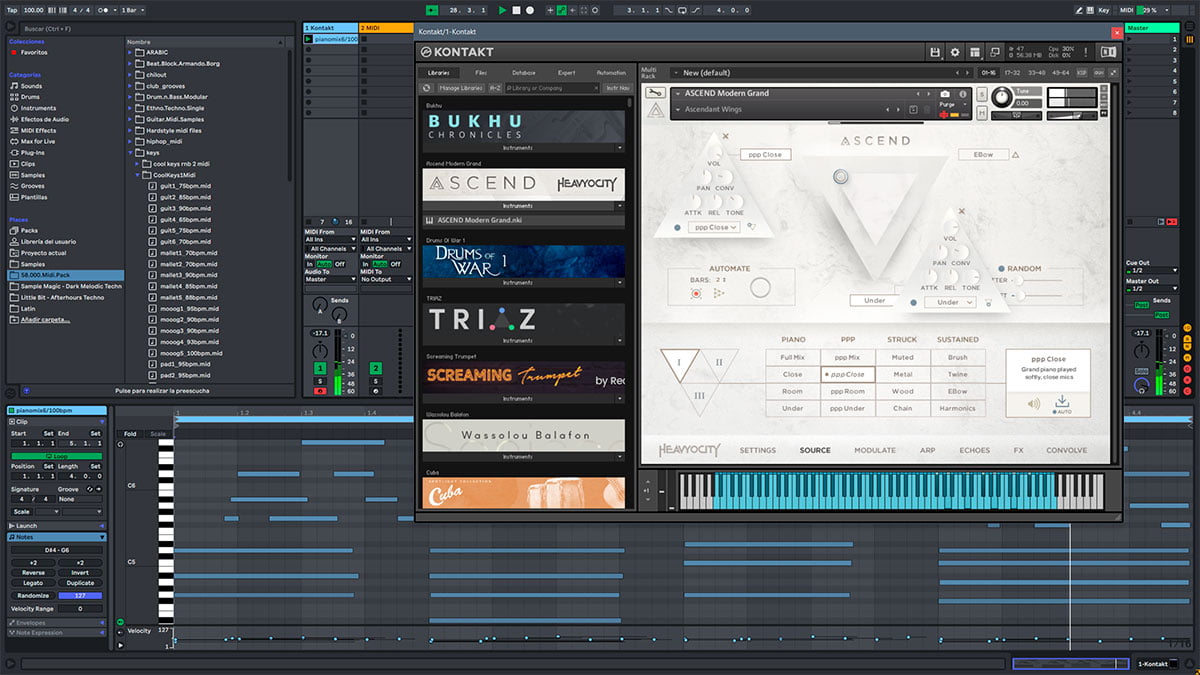Take snapshot using the camera icon

[945, 94]
